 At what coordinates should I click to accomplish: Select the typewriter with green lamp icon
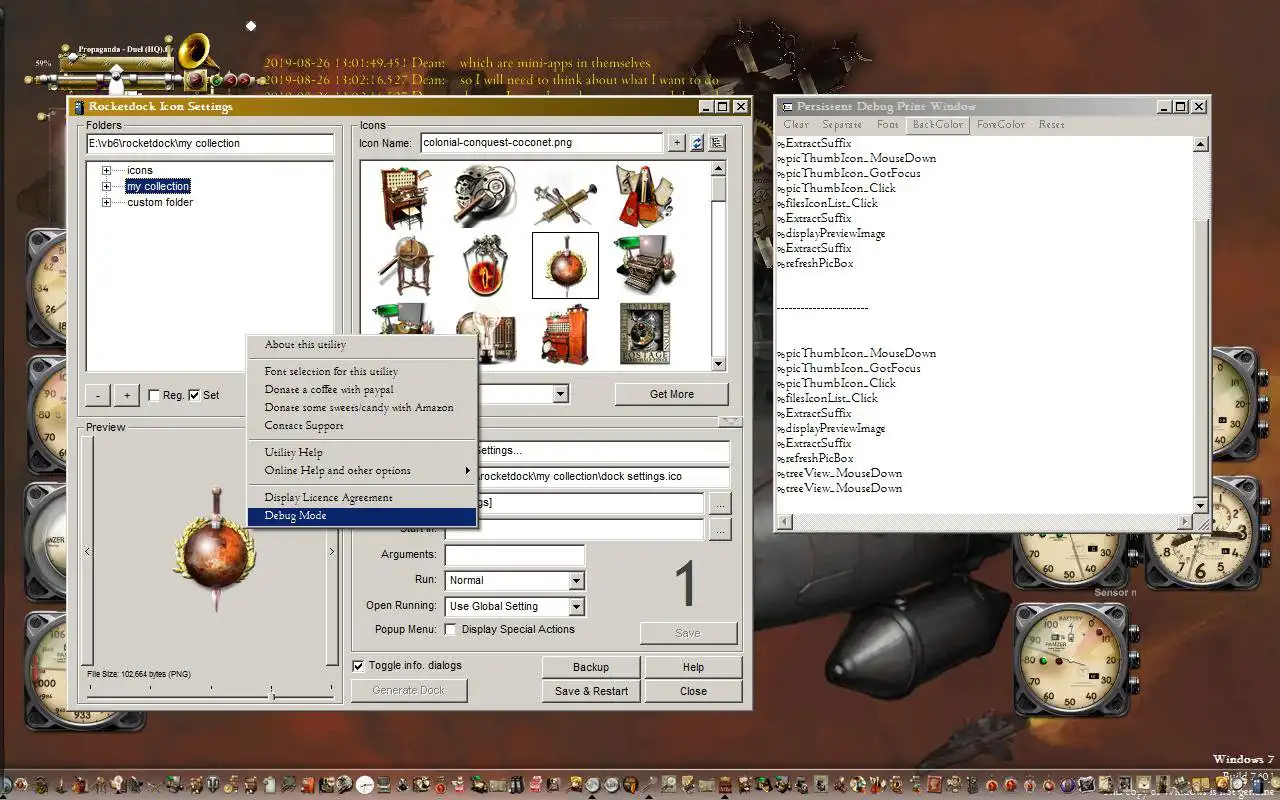[645, 265]
